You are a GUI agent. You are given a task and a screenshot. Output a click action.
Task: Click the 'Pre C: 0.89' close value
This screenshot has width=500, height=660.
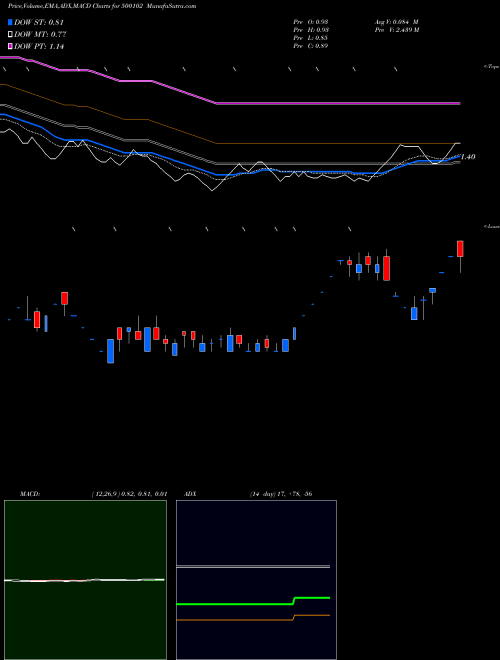311,46
